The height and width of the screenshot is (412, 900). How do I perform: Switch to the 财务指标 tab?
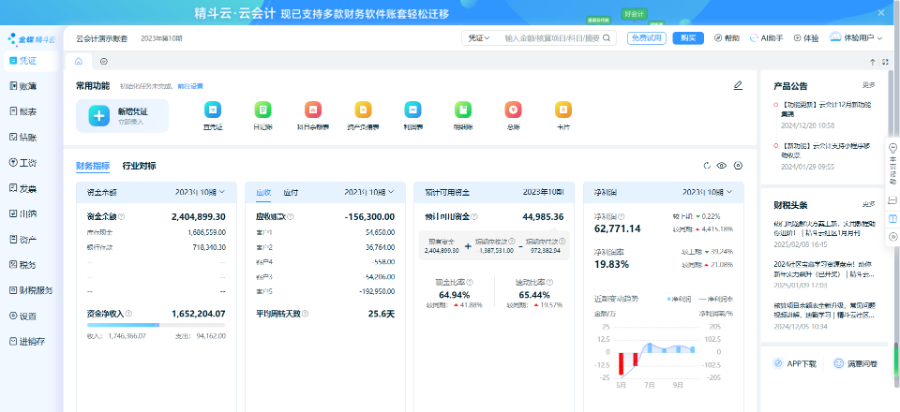(93, 166)
